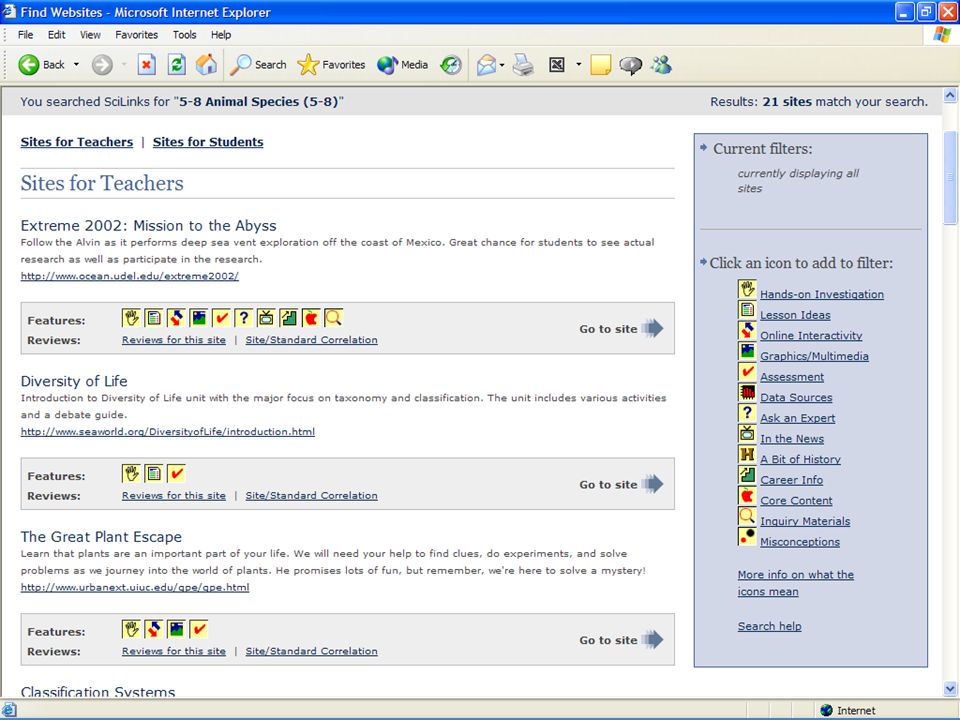Viewport: 960px width, 720px height.
Task: Add the Inquiry Materials magnifier icon
Action: [x=747, y=516]
